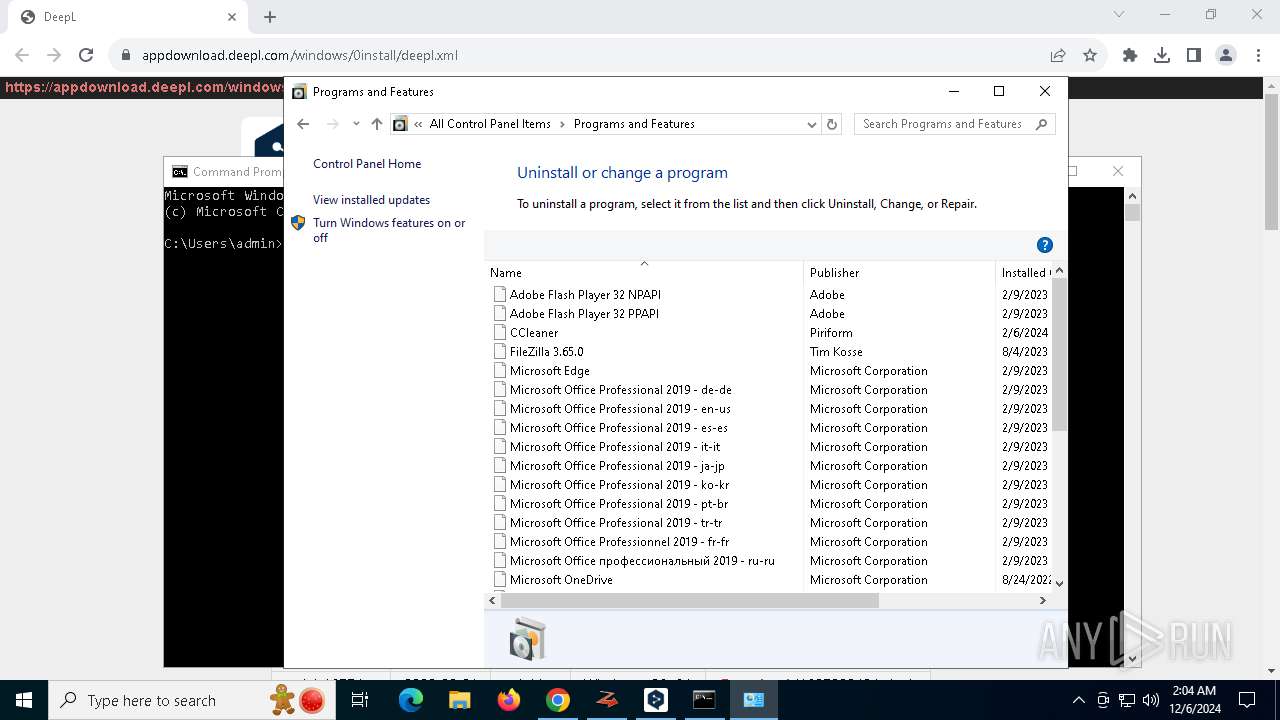The image size is (1280, 720).
Task: Select Microsoft Edge program entry
Action: (550, 371)
